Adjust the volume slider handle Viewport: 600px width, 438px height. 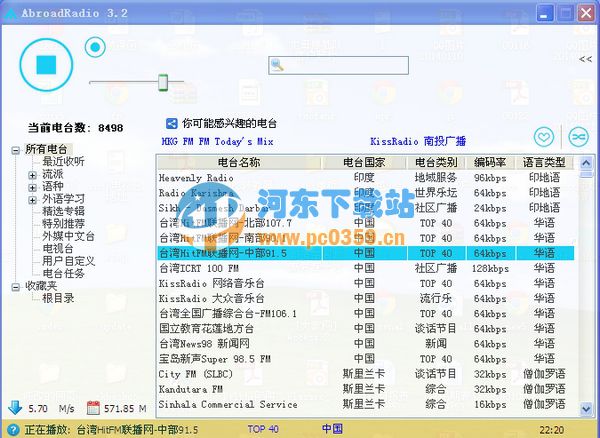pos(163,82)
